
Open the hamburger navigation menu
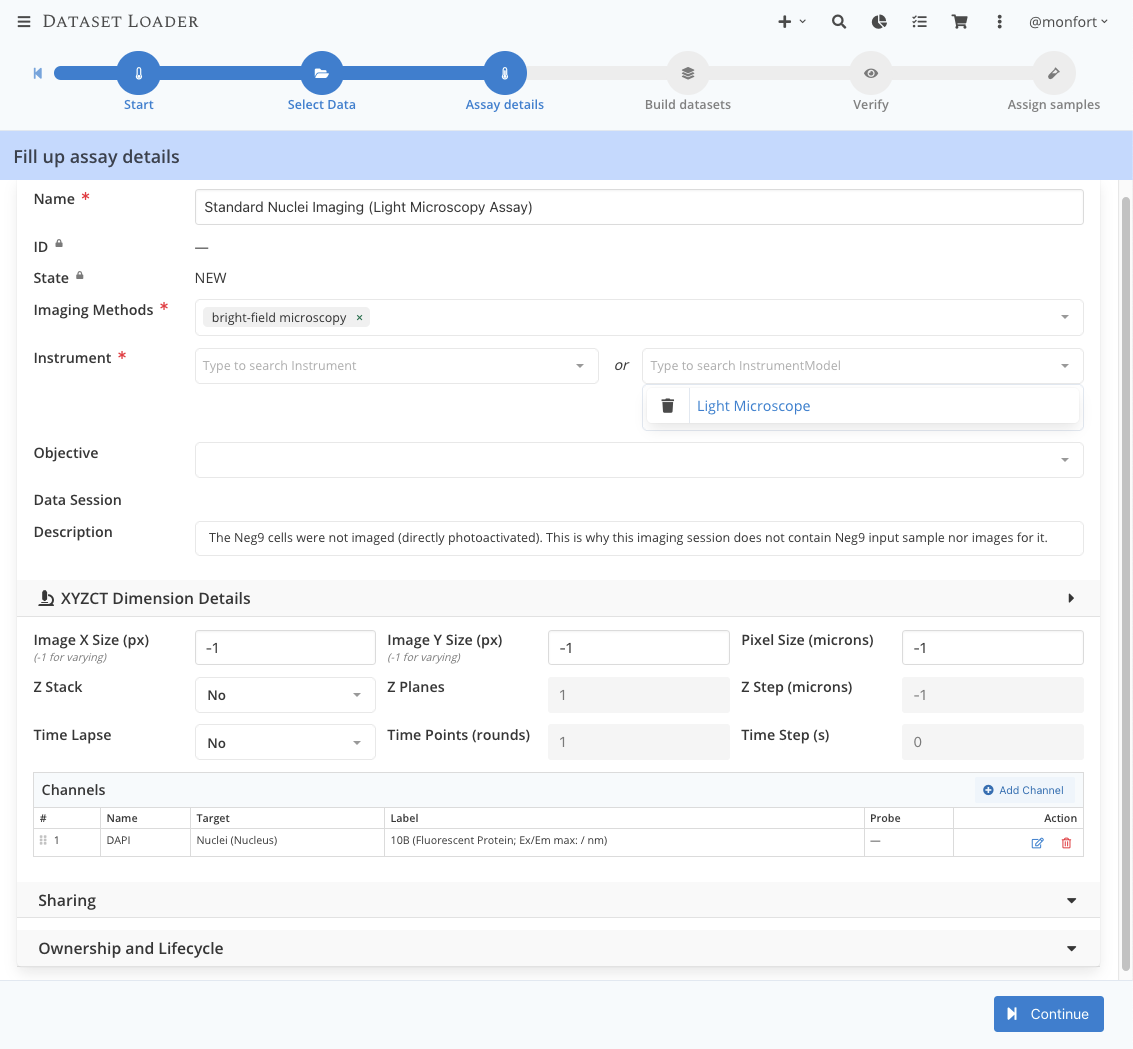coord(24,22)
